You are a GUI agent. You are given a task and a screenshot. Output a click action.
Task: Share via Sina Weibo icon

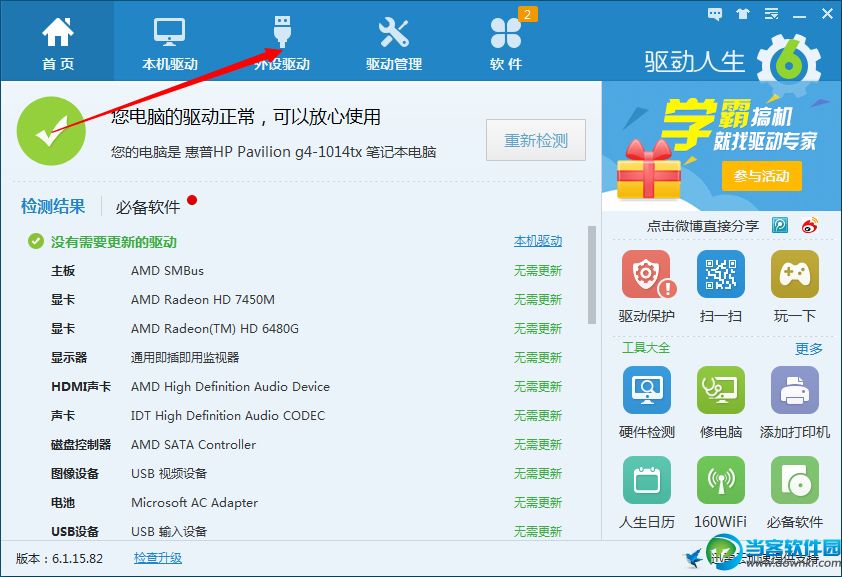pyautogui.click(x=810, y=225)
